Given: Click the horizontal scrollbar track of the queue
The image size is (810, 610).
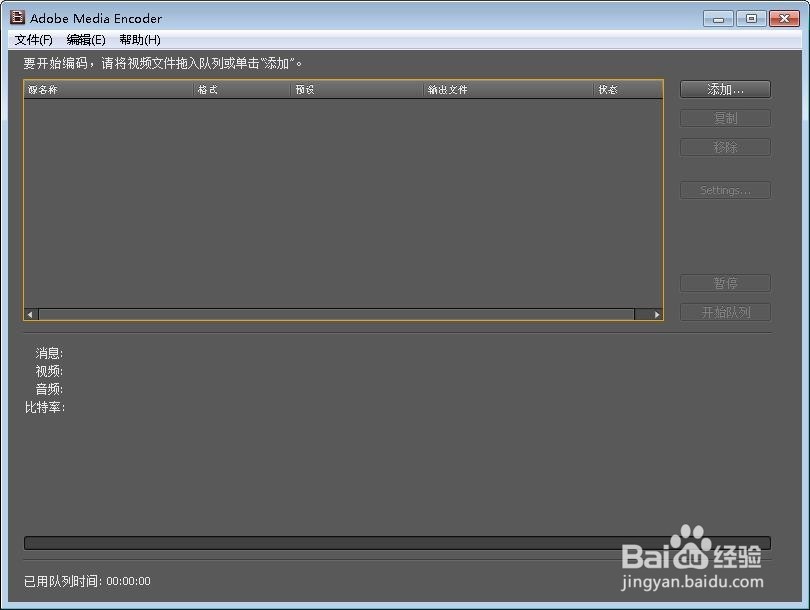Looking at the screenshot, I should 336,314.
